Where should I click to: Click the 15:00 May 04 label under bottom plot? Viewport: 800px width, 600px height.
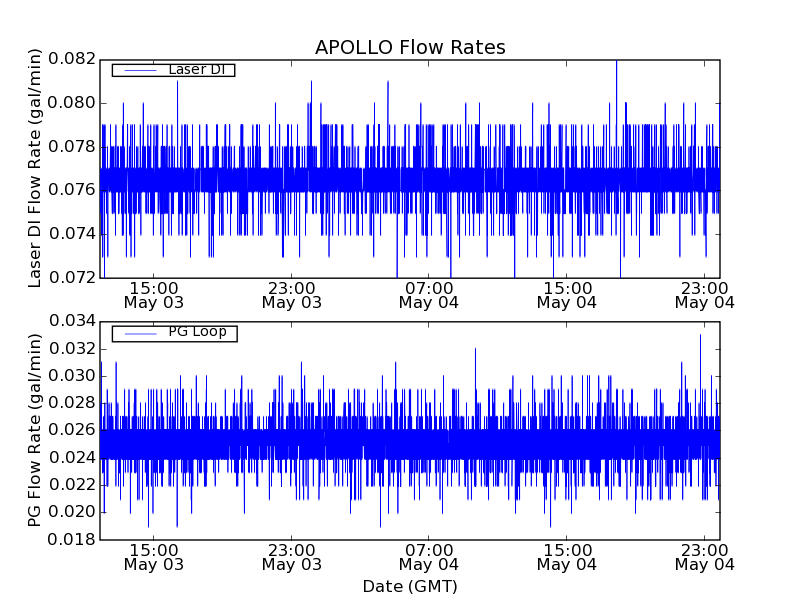pyautogui.click(x=566, y=556)
